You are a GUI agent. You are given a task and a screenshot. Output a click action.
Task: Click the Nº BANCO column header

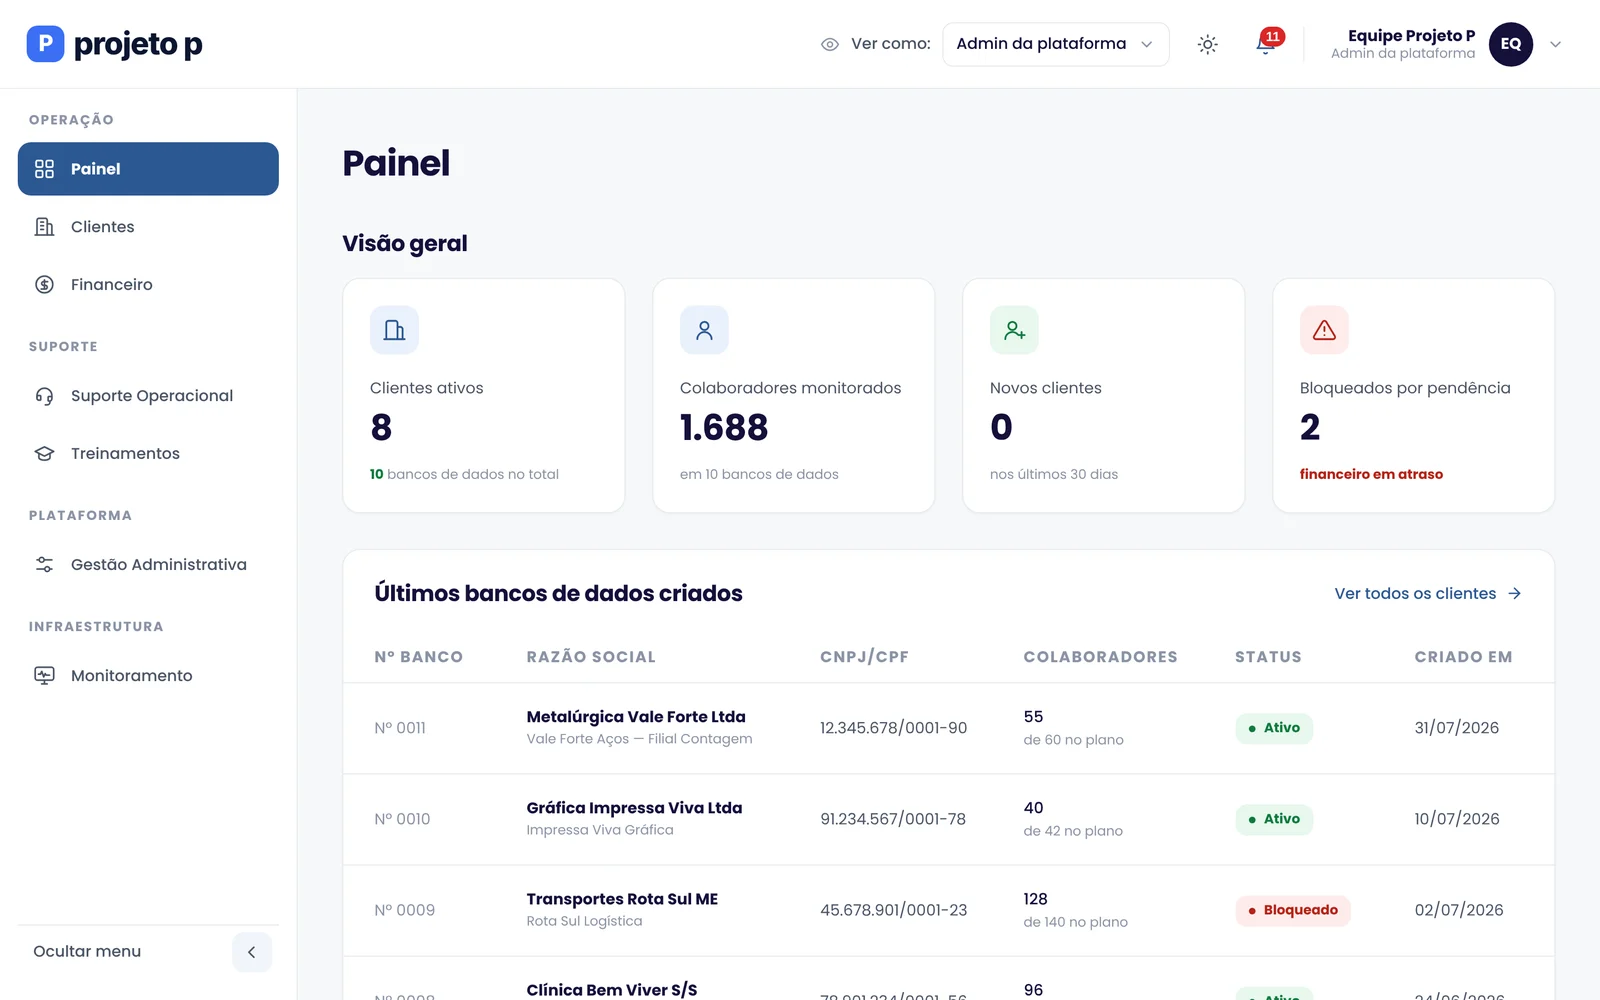[x=418, y=657]
